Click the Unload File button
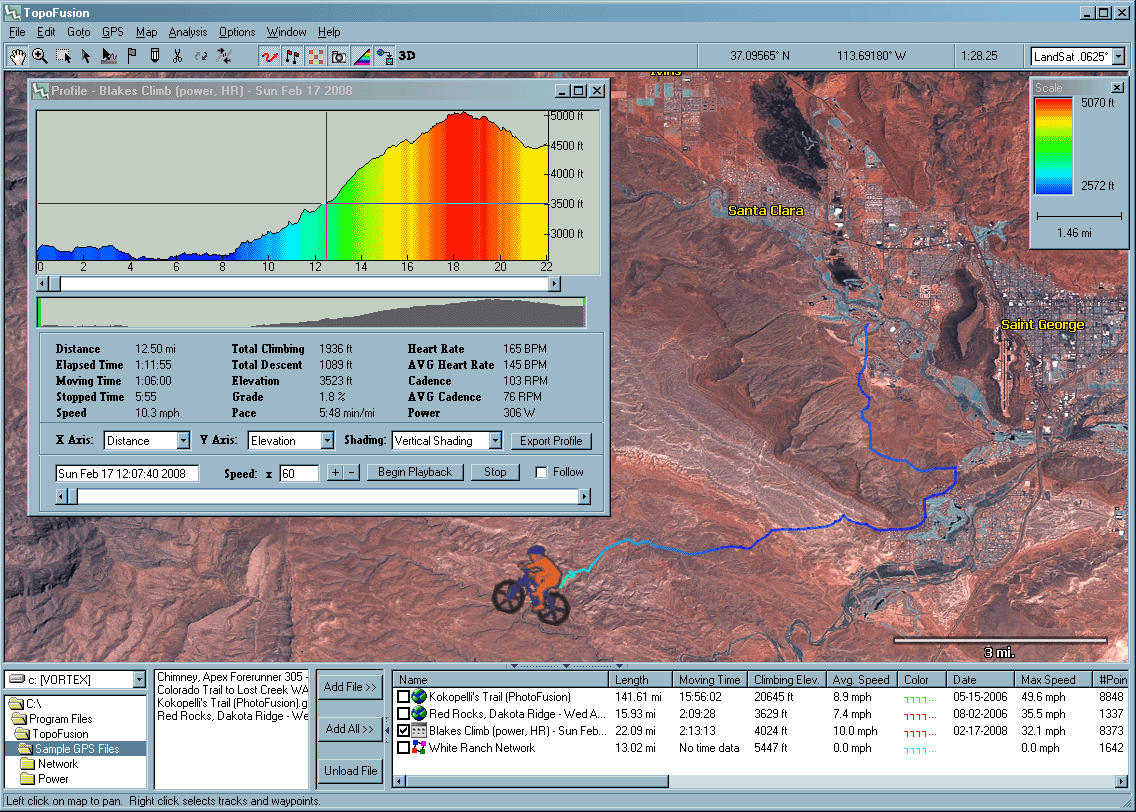This screenshot has width=1136, height=812. (x=350, y=771)
